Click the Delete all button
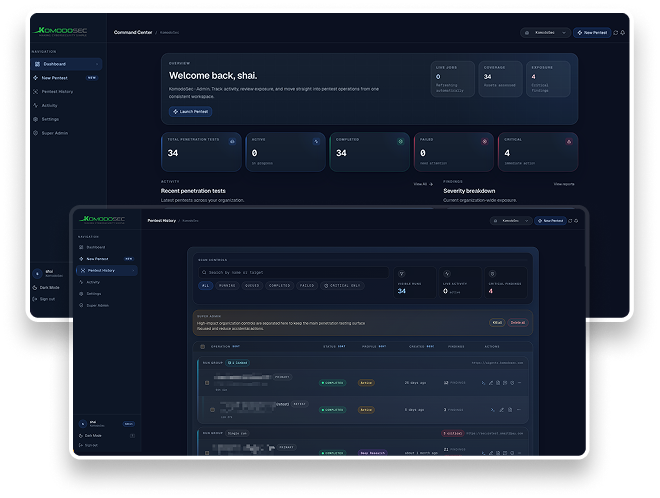 pos(518,322)
